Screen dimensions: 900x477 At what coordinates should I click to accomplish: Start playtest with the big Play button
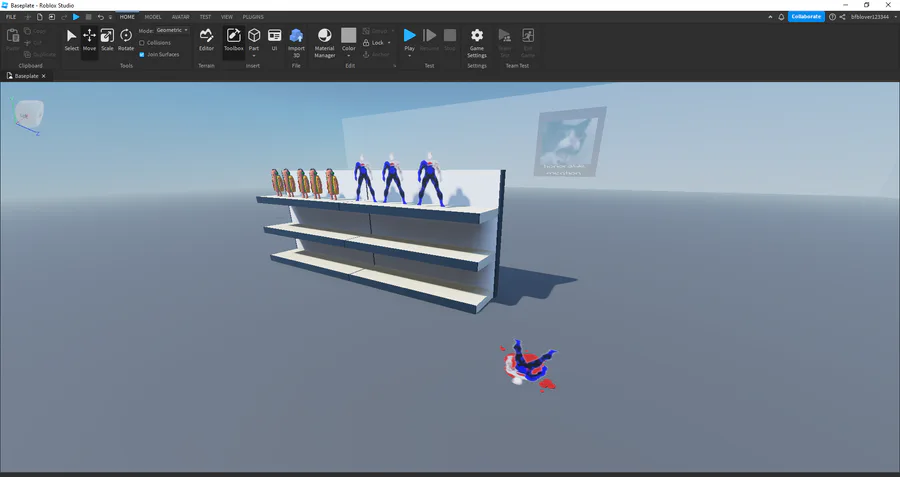click(409, 36)
